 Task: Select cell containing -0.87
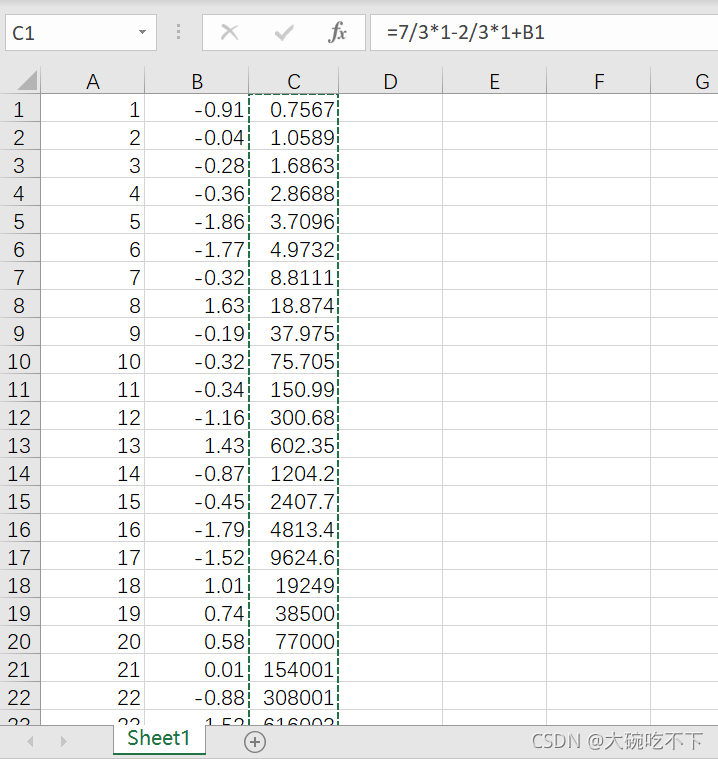tap(197, 473)
